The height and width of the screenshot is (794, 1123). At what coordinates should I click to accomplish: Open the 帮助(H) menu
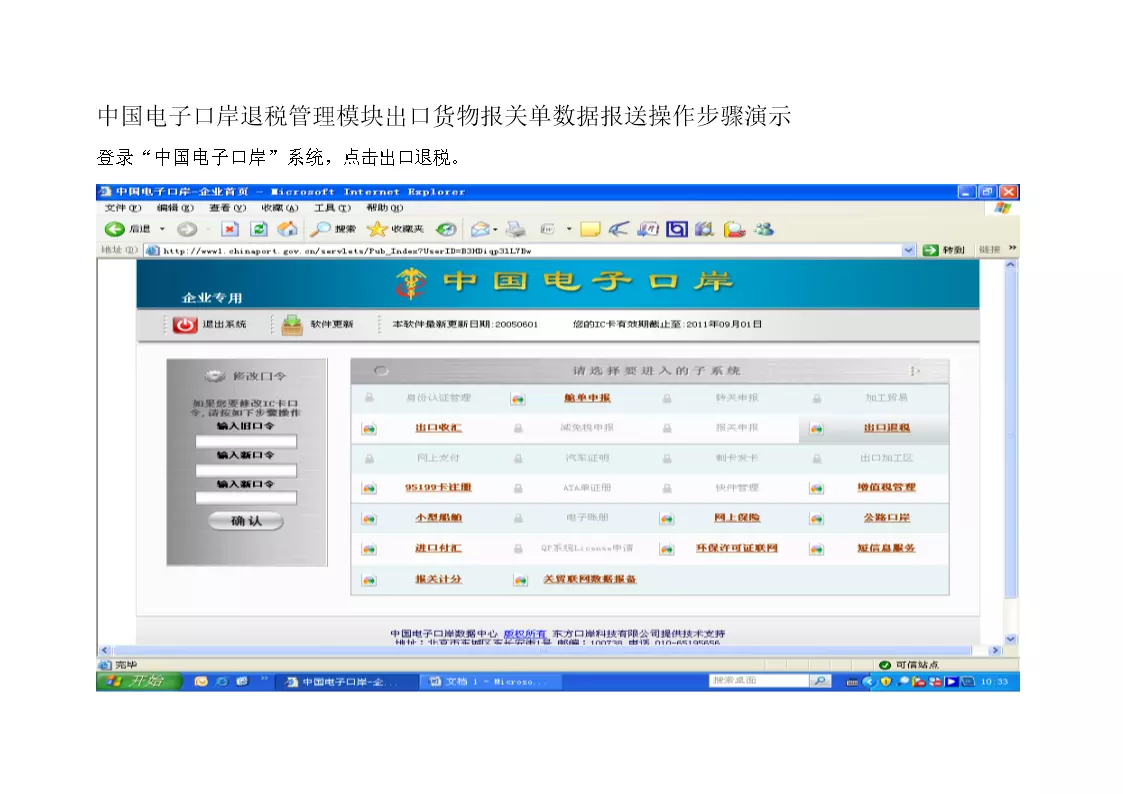[385, 208]
